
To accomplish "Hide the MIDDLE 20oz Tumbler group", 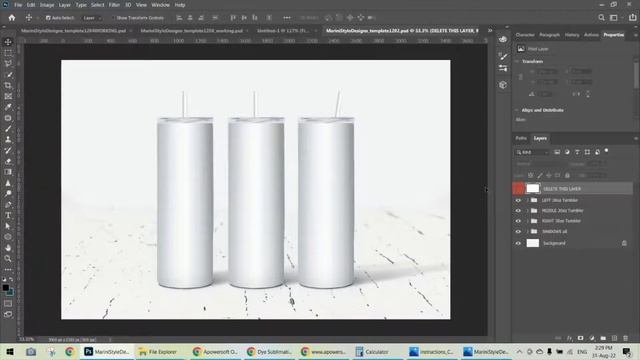I will (x=518, y=211).
